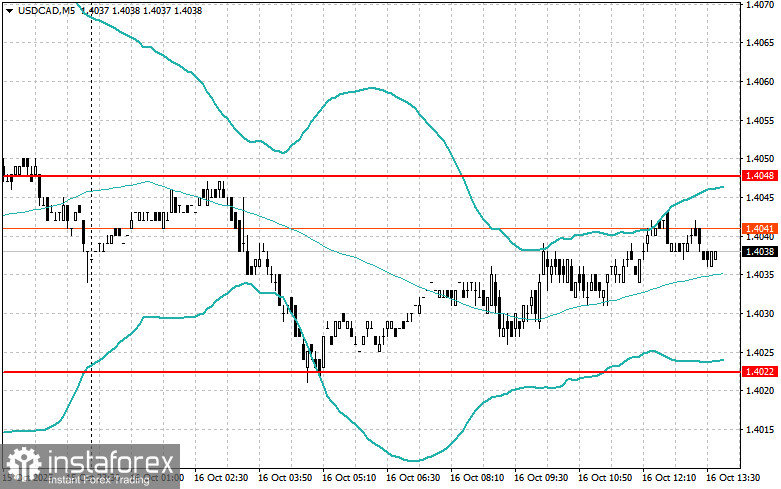Click the 16 Oct 02:30 time label

[221, 478]
